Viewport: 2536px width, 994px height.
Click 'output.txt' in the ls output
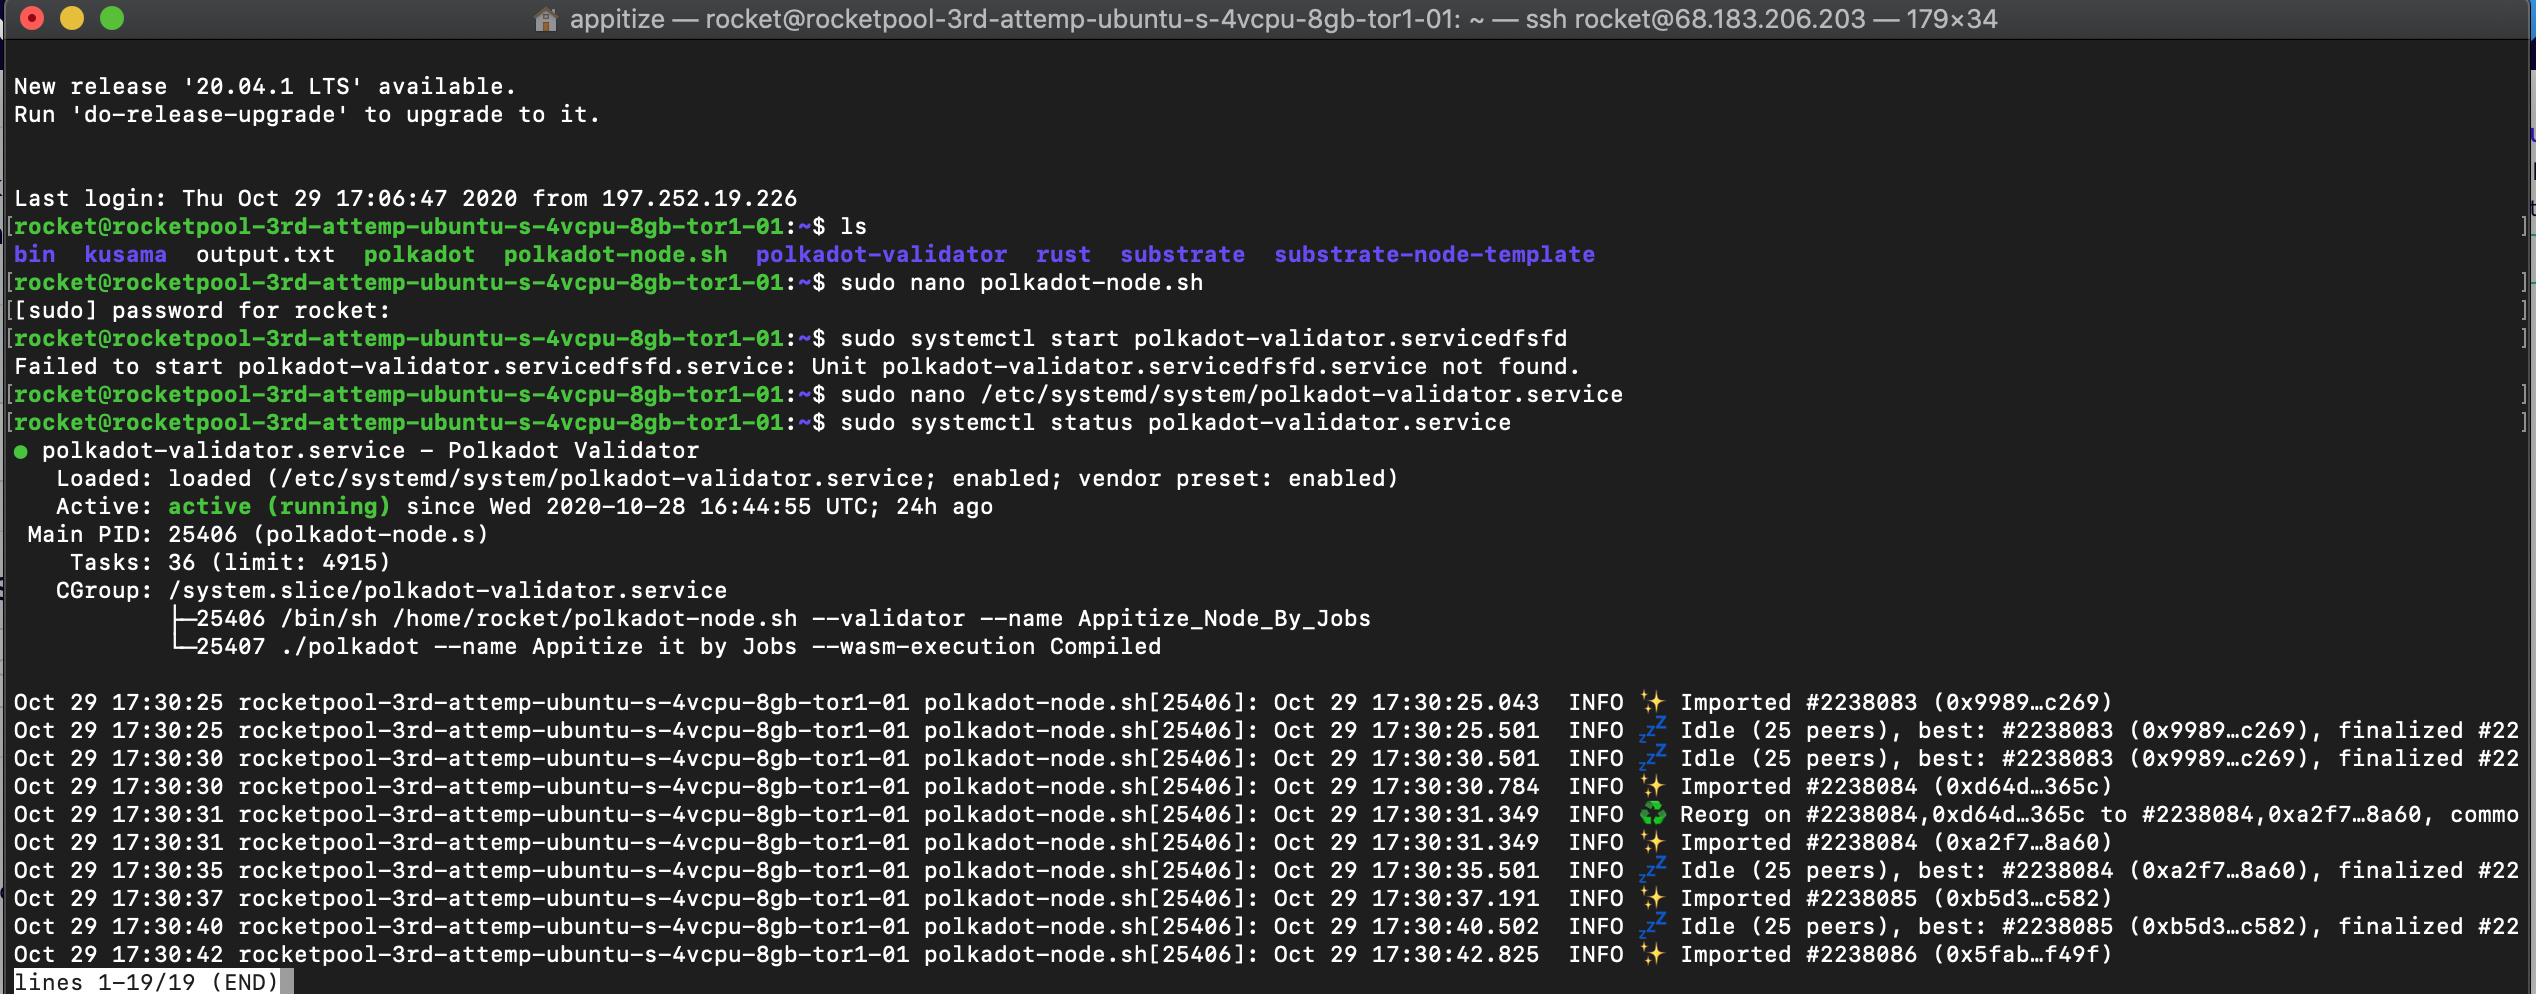point(265,255)
